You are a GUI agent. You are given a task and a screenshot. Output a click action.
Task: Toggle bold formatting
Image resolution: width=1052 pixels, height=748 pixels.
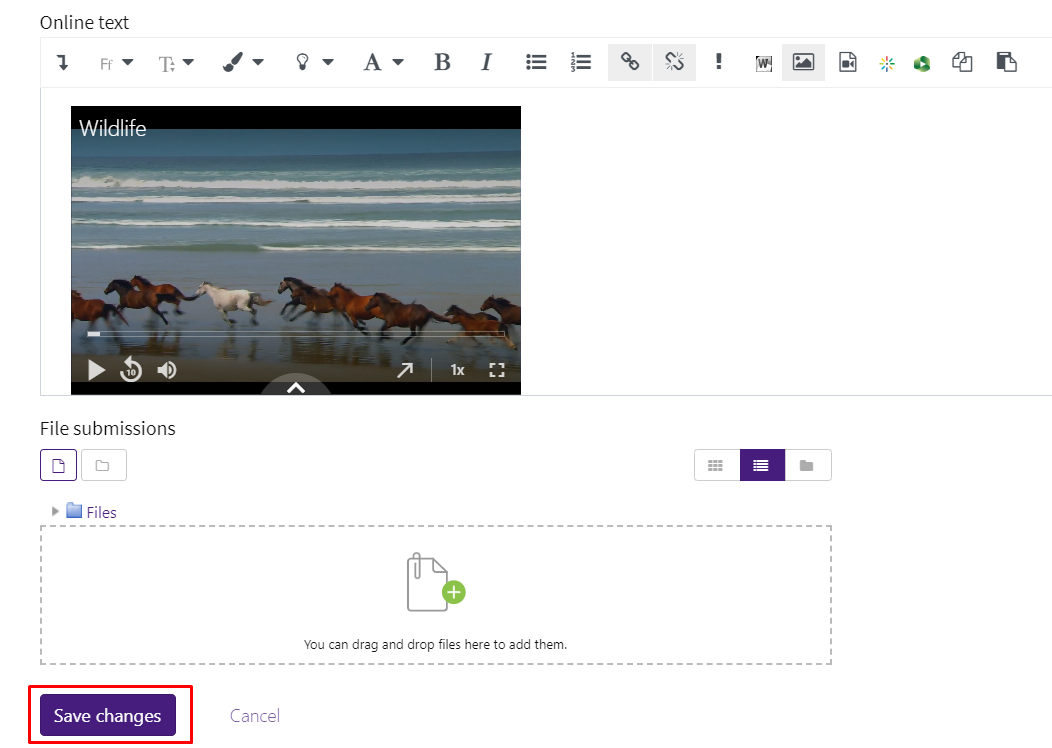click(x=442, y=62)
